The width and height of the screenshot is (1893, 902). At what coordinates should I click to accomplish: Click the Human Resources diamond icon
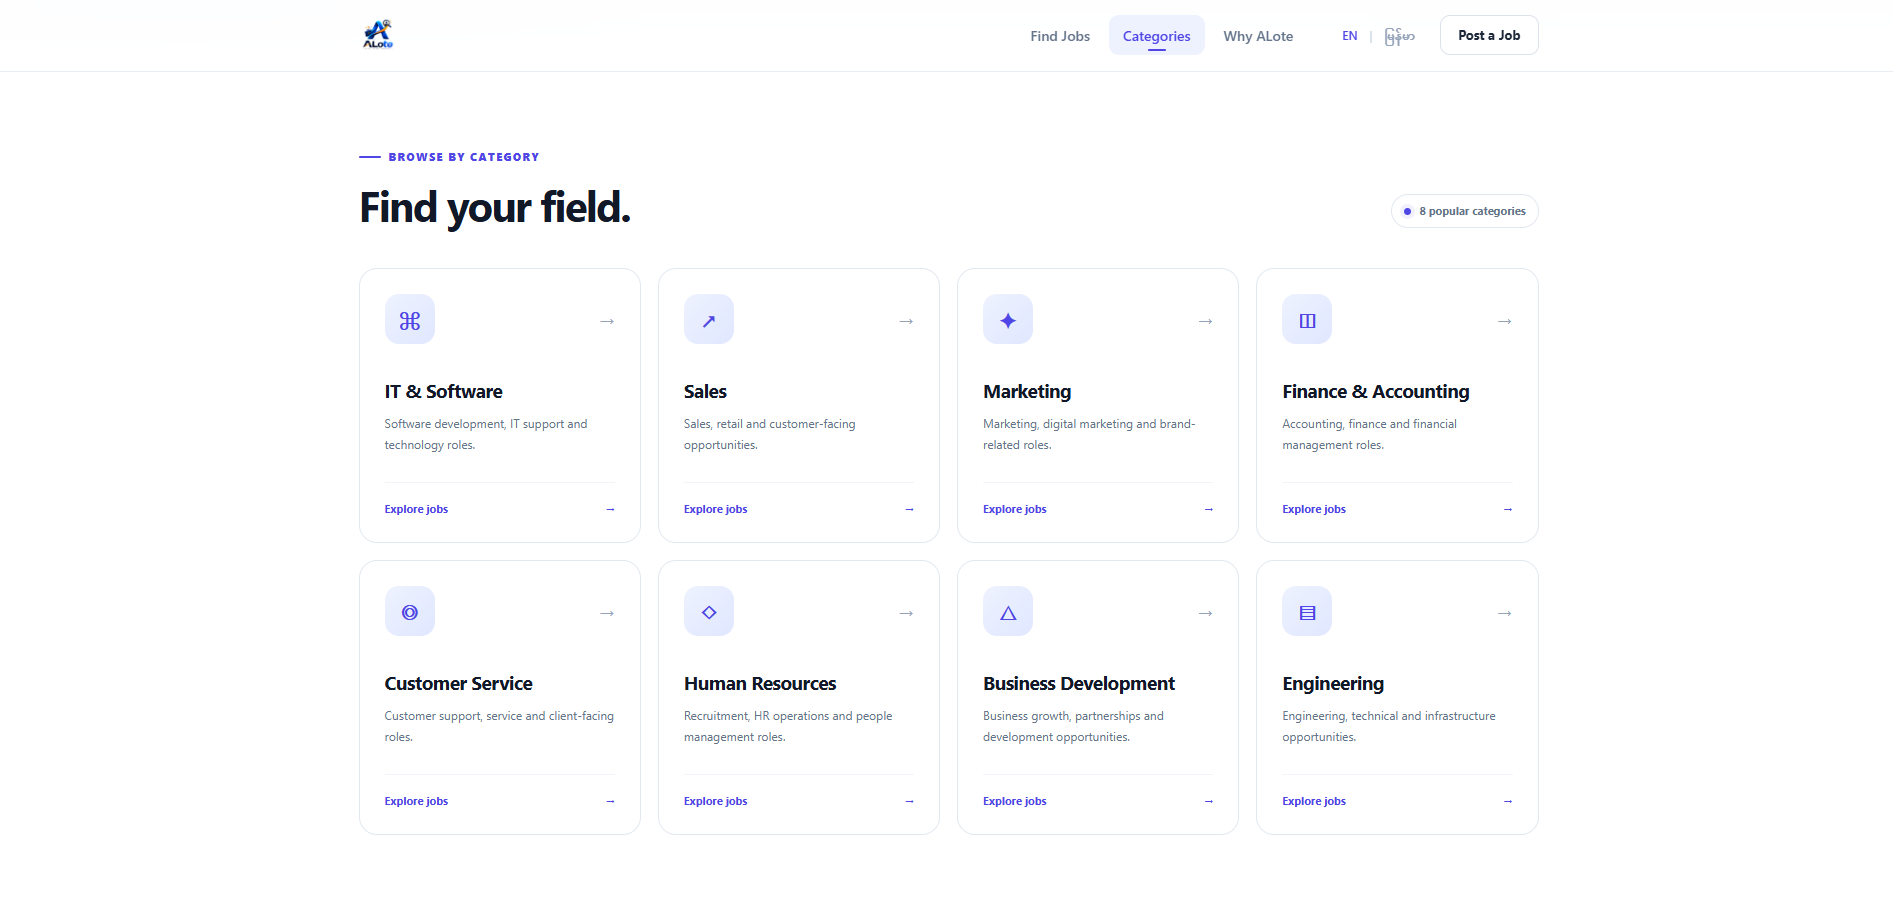709,612
